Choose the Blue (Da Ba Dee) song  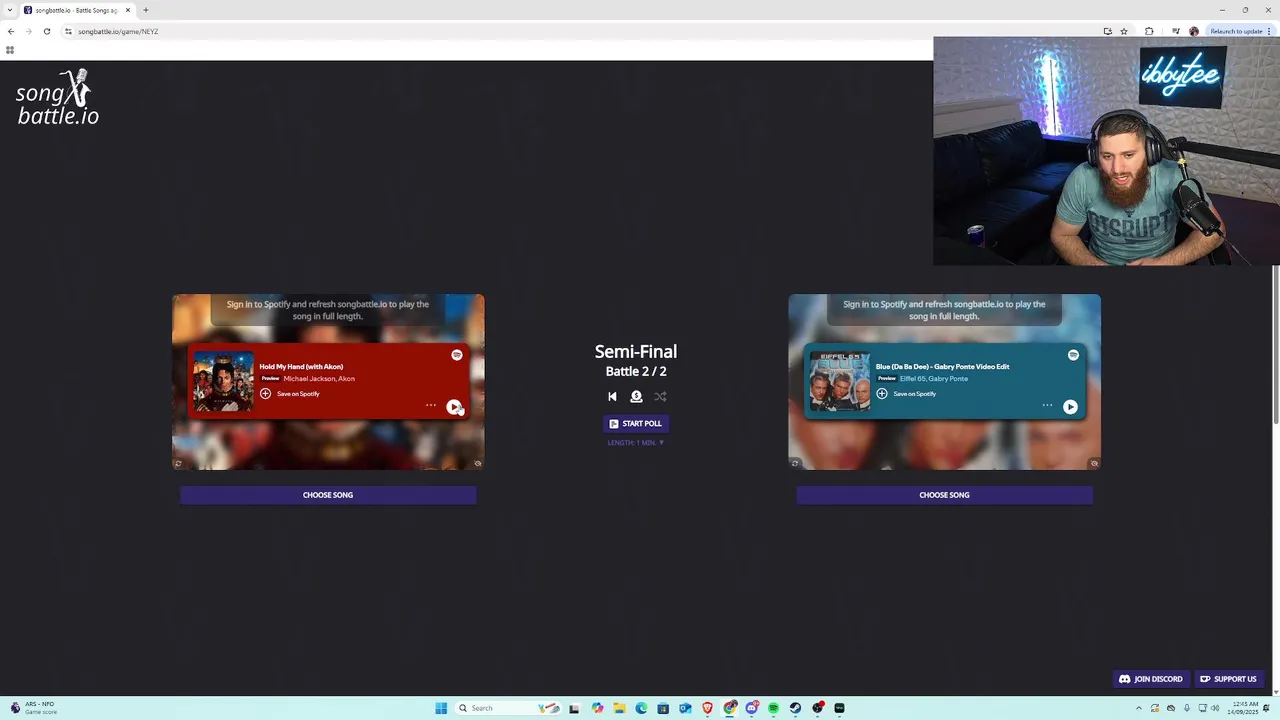pyautogui.click(x=944, y=495)
